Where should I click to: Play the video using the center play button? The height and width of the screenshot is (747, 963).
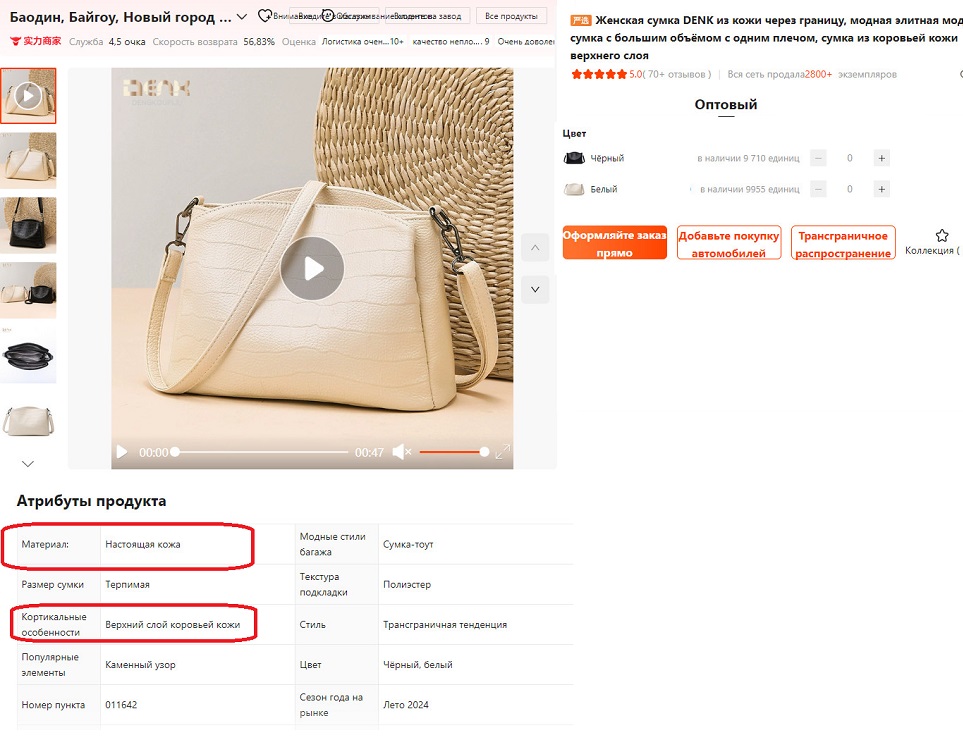tap(312, 268)
